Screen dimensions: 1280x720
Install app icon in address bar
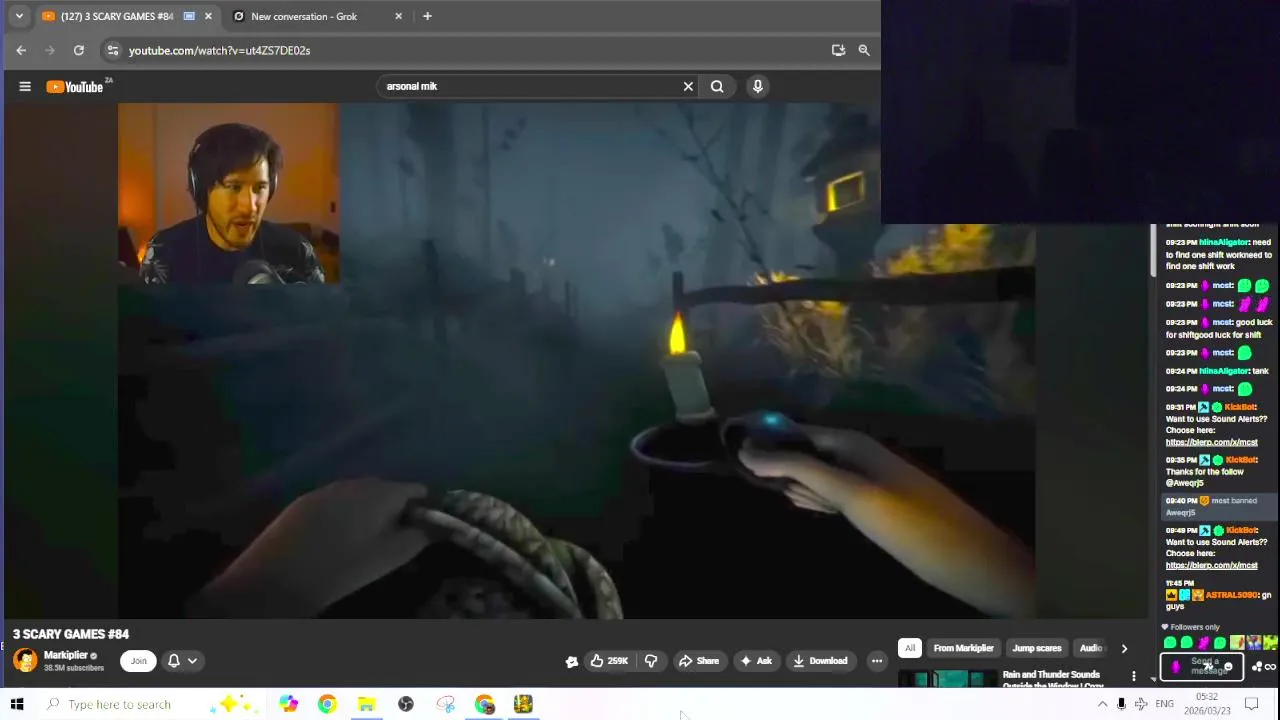click(x=838, y=50)
